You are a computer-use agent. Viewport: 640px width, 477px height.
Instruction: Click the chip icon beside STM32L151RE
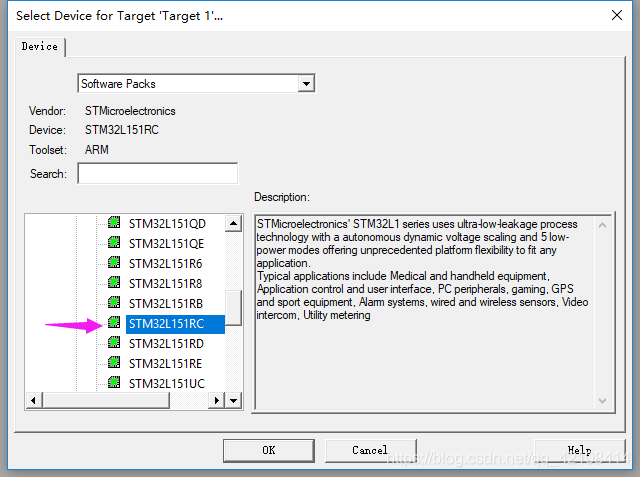click(x=114, y=362)
